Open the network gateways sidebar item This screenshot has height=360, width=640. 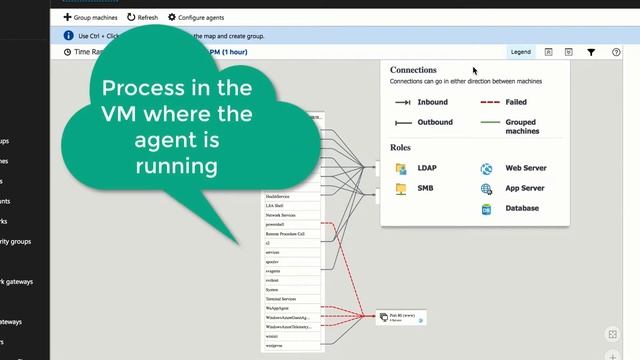coord(16,282)
